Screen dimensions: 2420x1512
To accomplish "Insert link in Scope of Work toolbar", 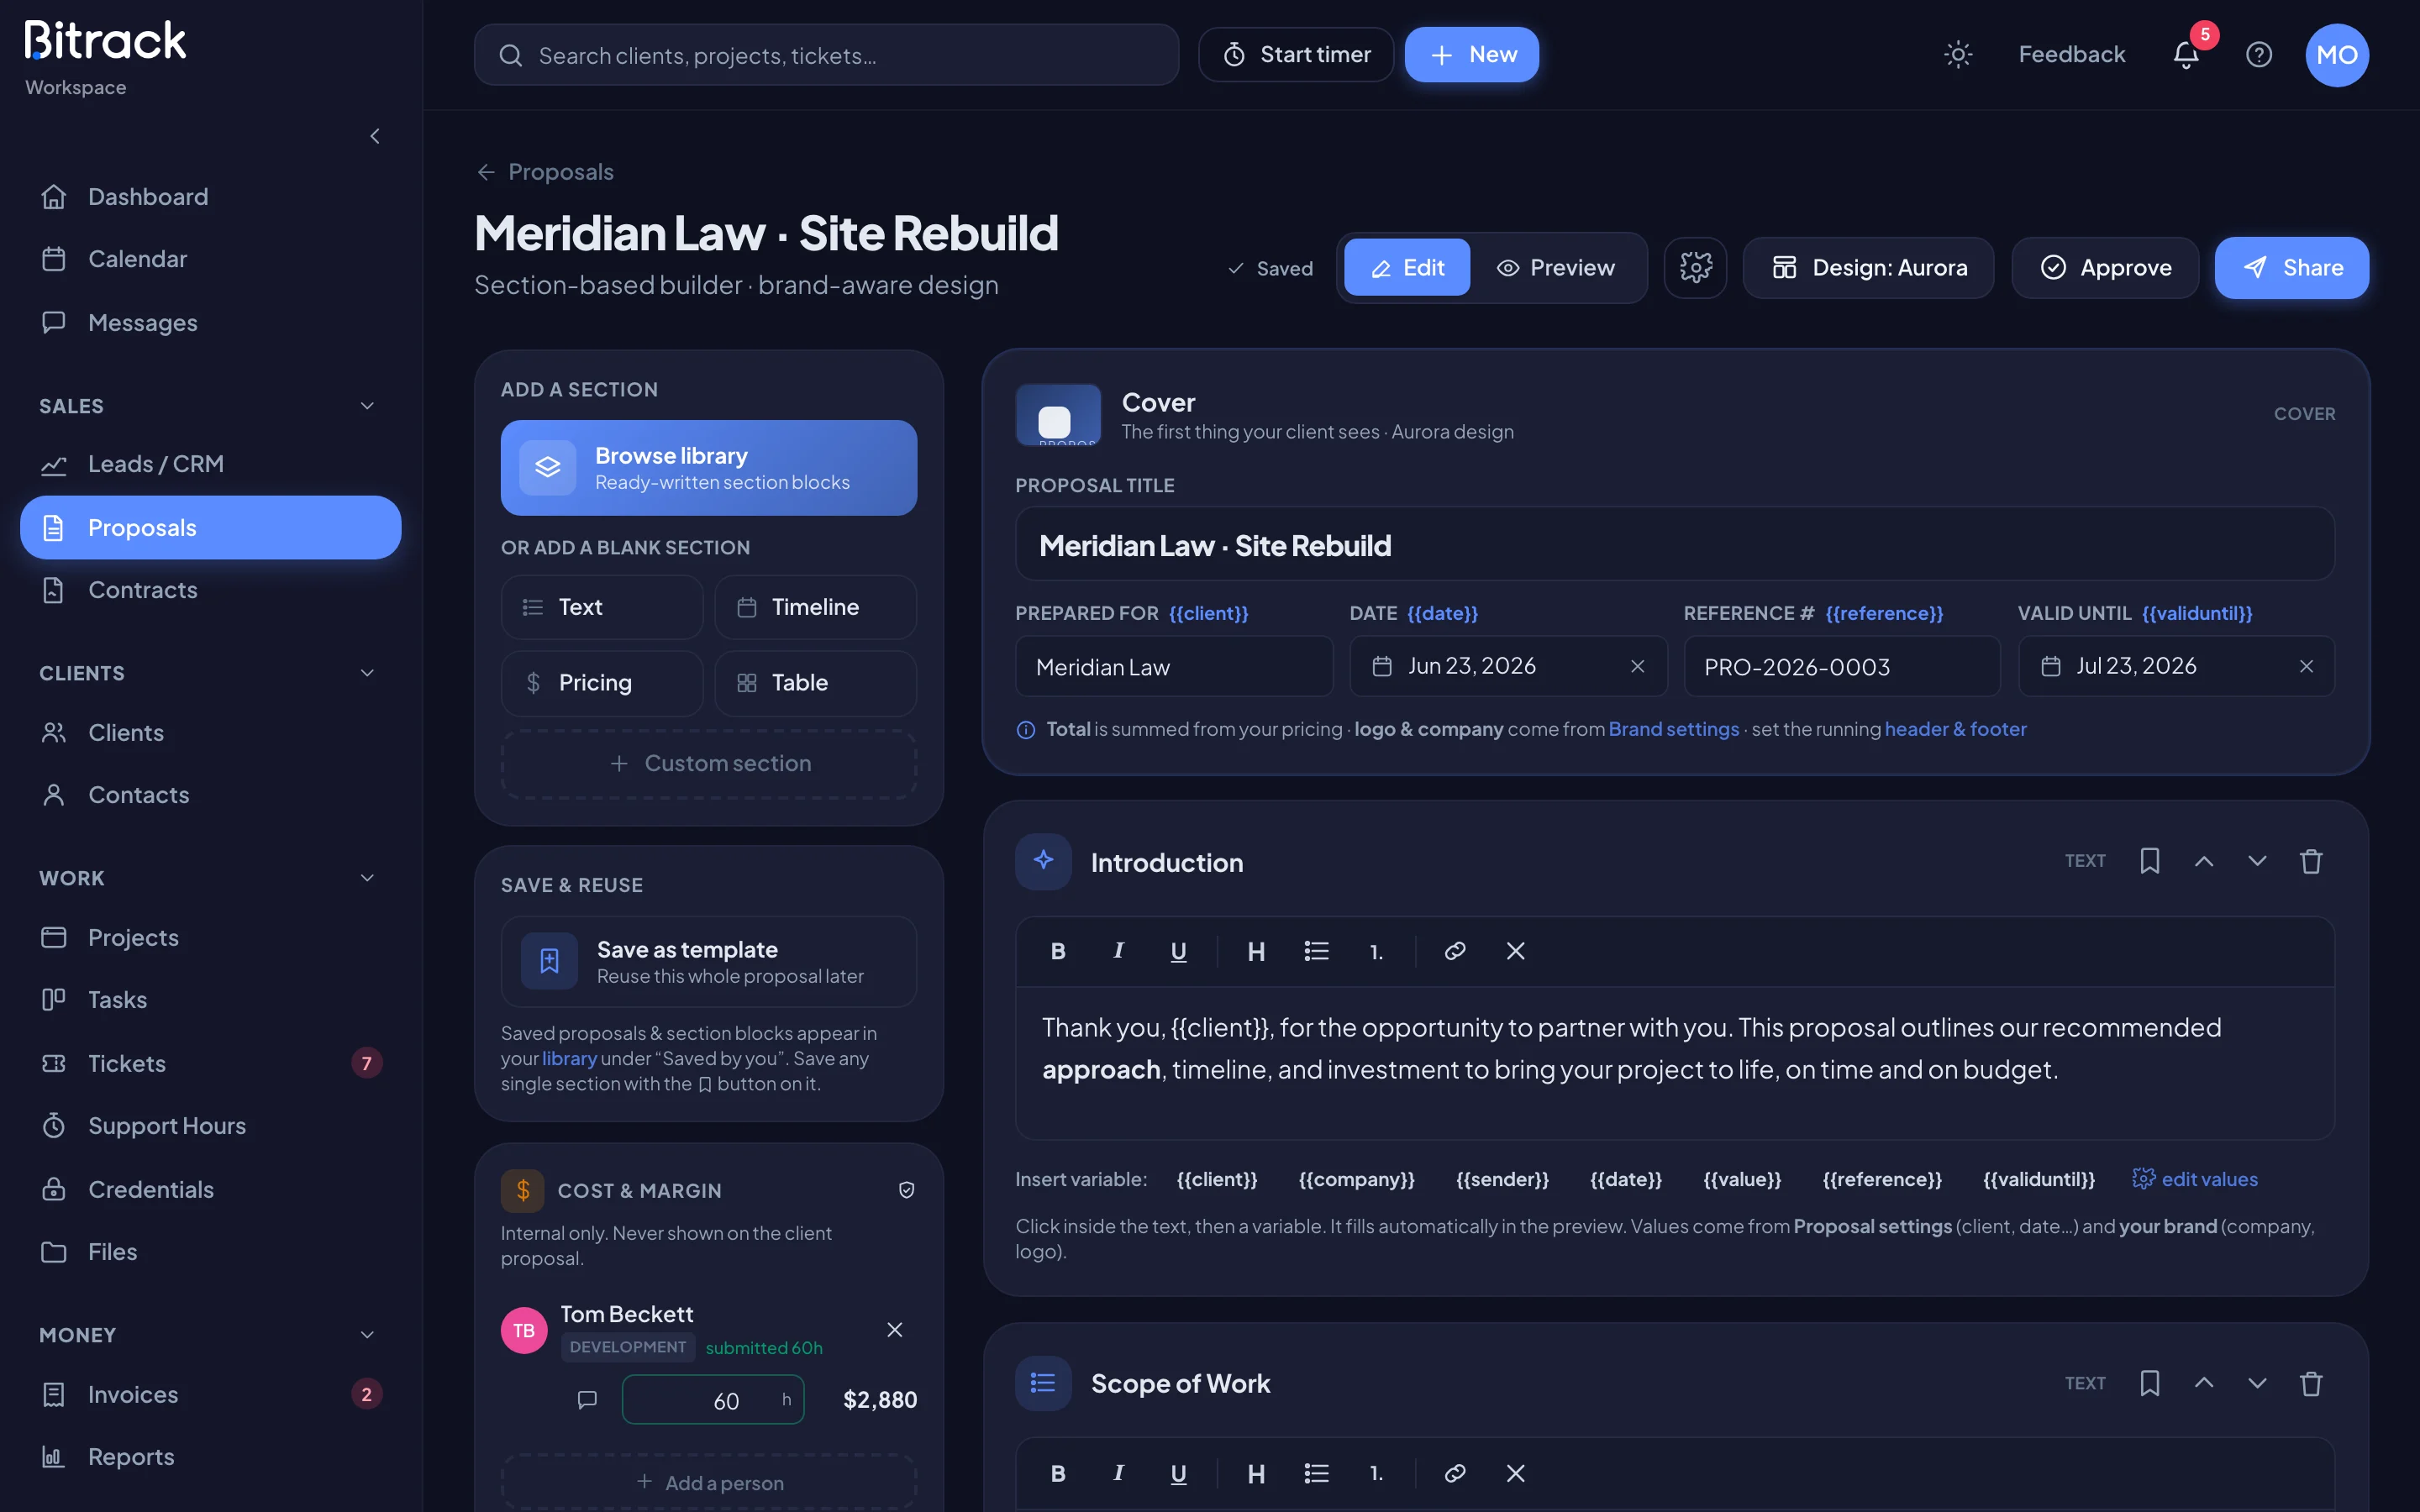I will pyautogui.click(x=1455, y=1473).
